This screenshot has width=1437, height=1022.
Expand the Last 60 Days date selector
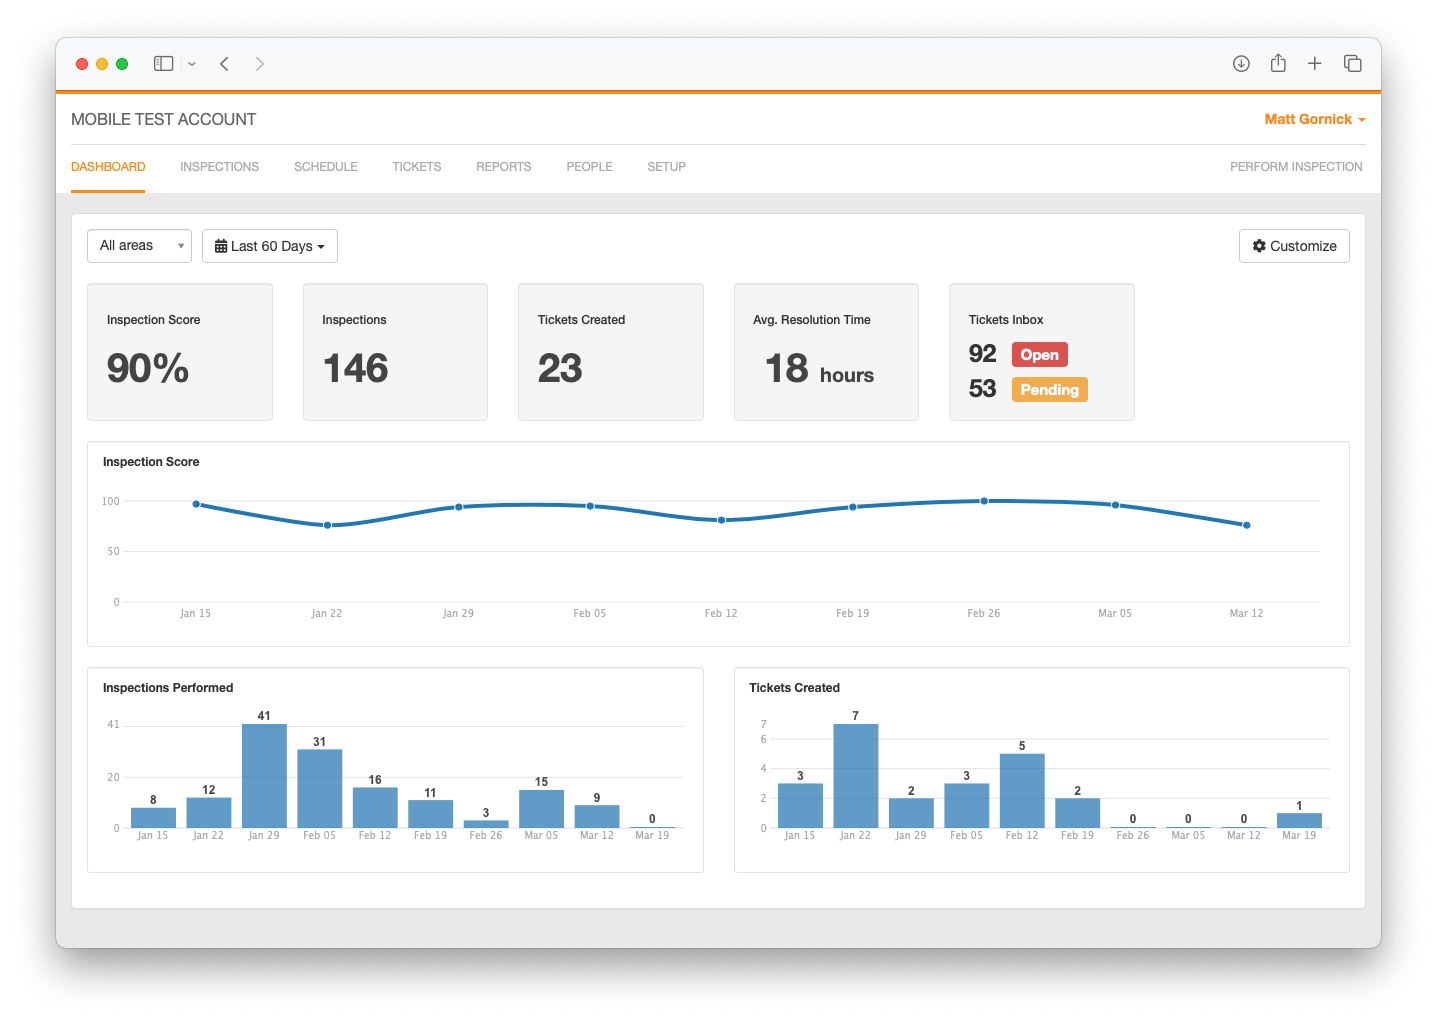[269, 245]
